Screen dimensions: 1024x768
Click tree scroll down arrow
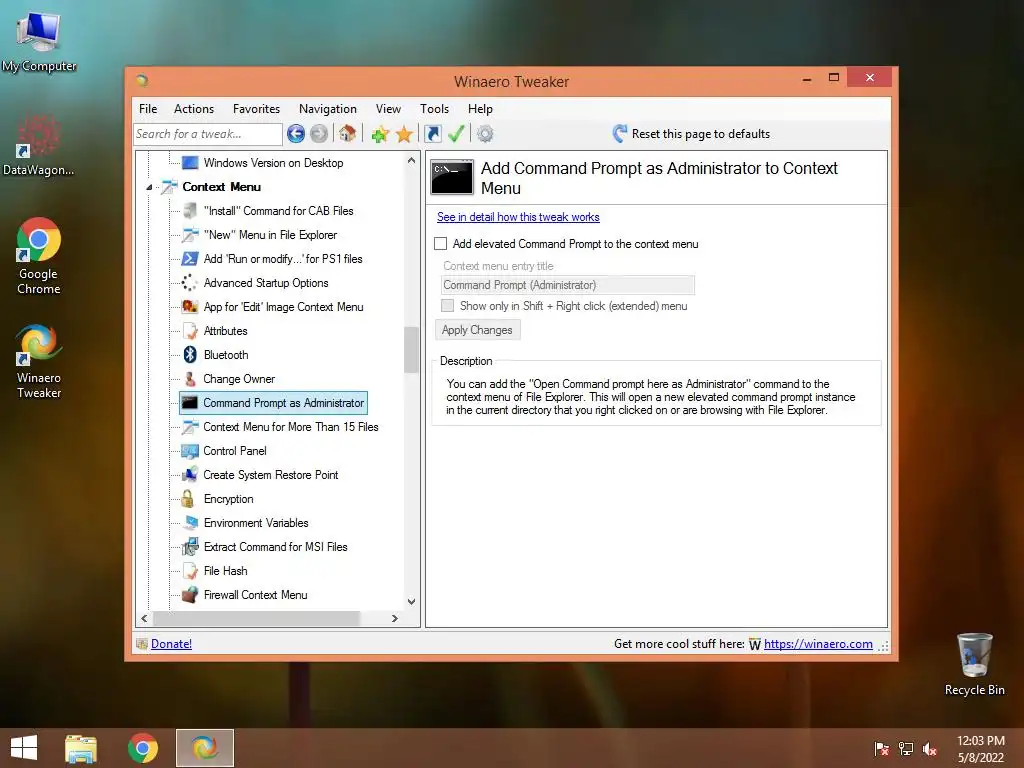pos(411,601)
